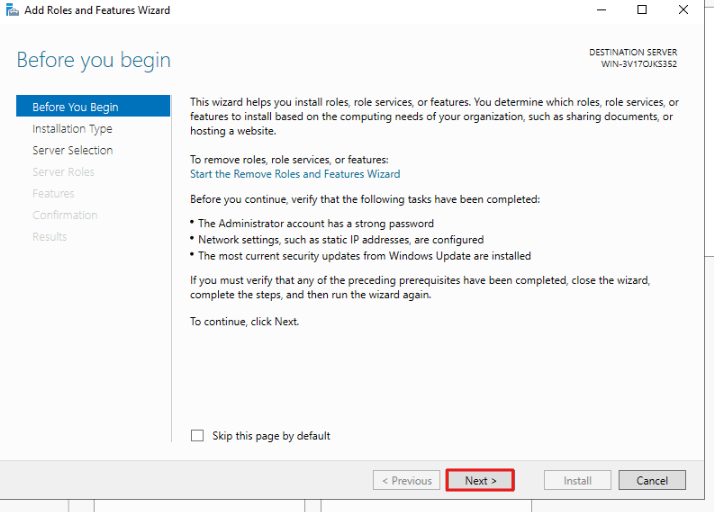The height and width of the screenshot is (512, 714).
Task: Select the Confirmation step
Action: (65, 215)
